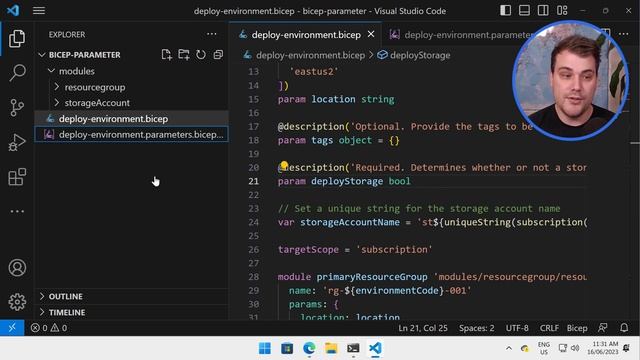The image size is (640, 360).
Task: Open the ENG US language switcher
Action: [544, 348]
